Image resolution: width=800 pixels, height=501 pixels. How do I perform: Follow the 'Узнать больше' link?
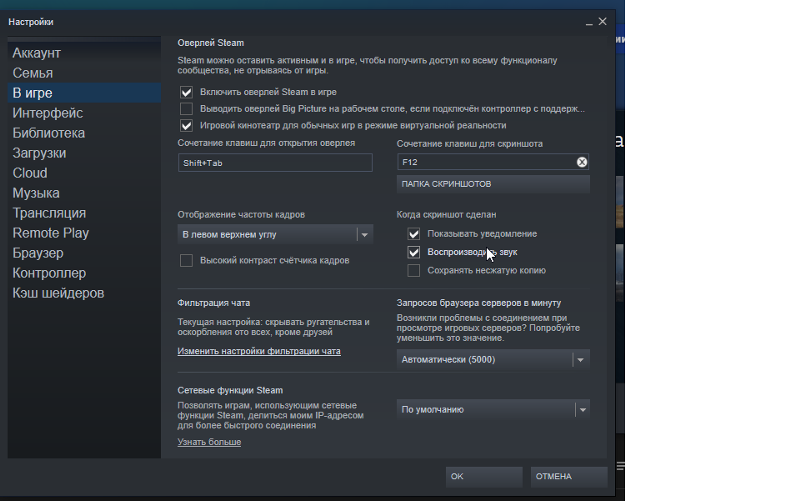tap(209, 442)
